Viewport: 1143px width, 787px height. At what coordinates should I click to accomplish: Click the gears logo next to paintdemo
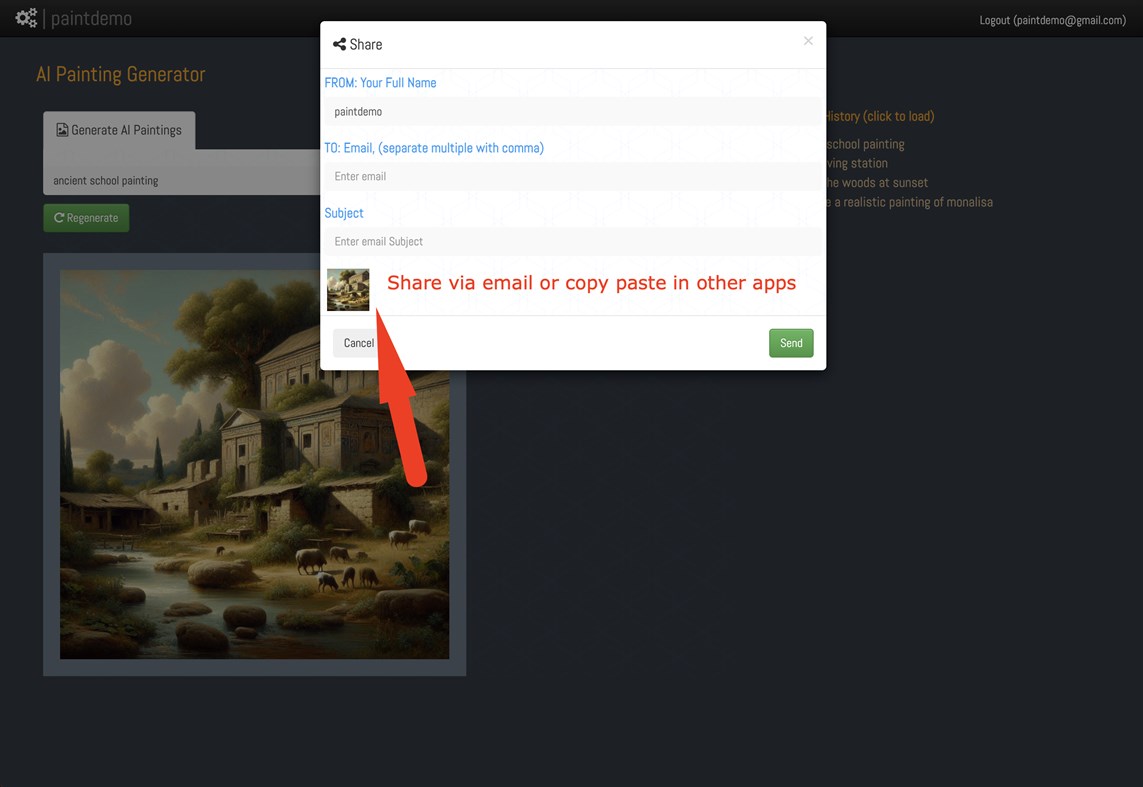click(25, 17)
